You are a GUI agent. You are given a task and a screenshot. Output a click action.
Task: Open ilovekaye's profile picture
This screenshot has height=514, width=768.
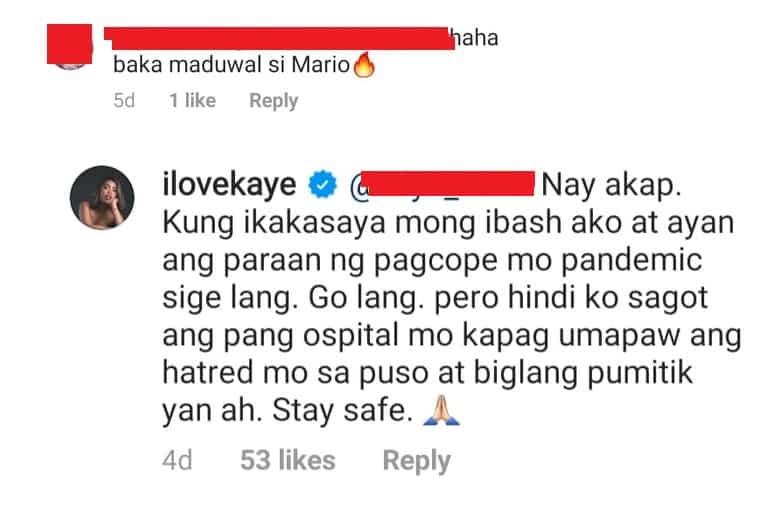(102, 197)
